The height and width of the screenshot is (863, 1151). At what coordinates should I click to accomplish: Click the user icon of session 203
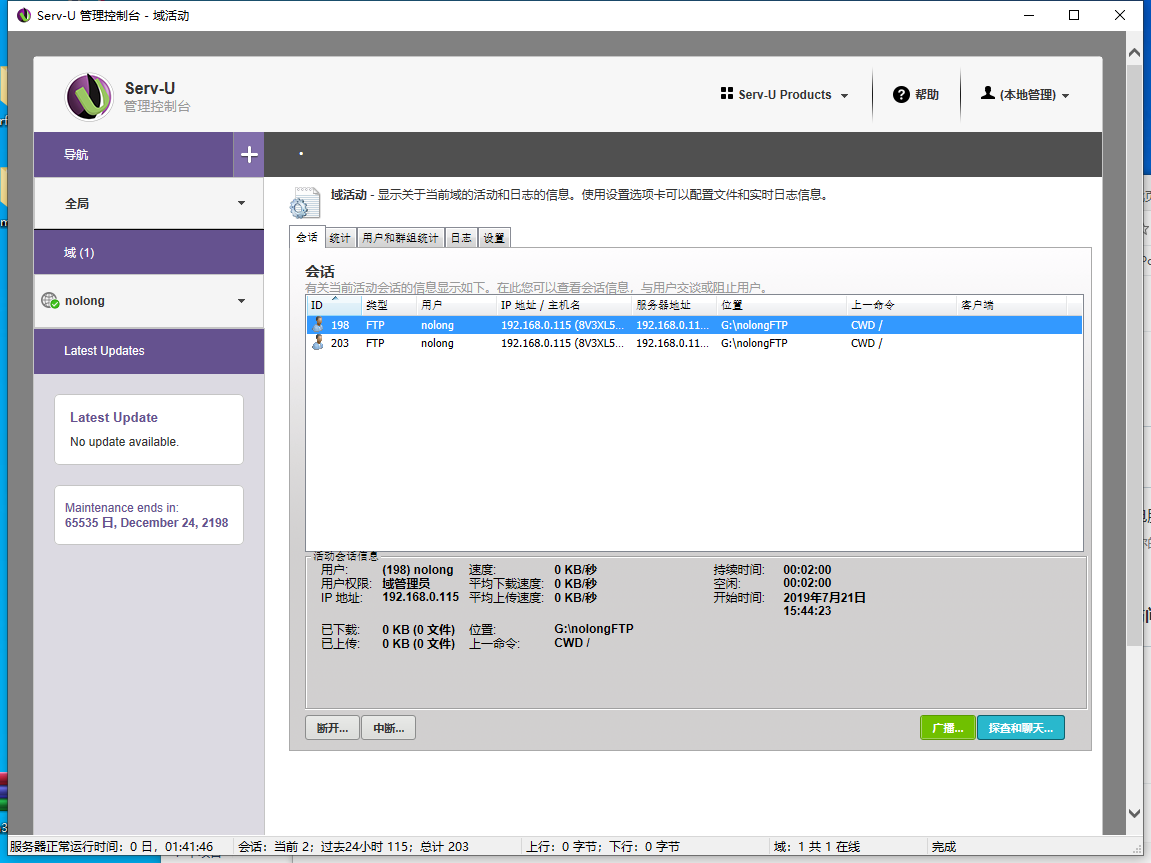[318, 343]
